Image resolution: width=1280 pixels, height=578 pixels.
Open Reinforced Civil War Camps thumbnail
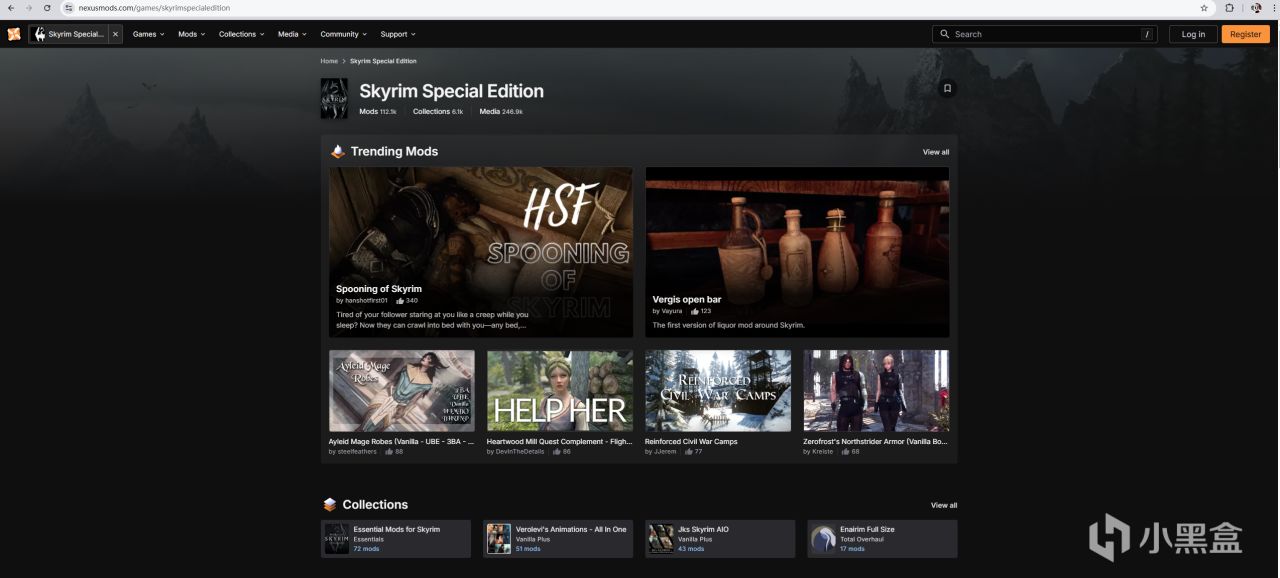point(718,391)
